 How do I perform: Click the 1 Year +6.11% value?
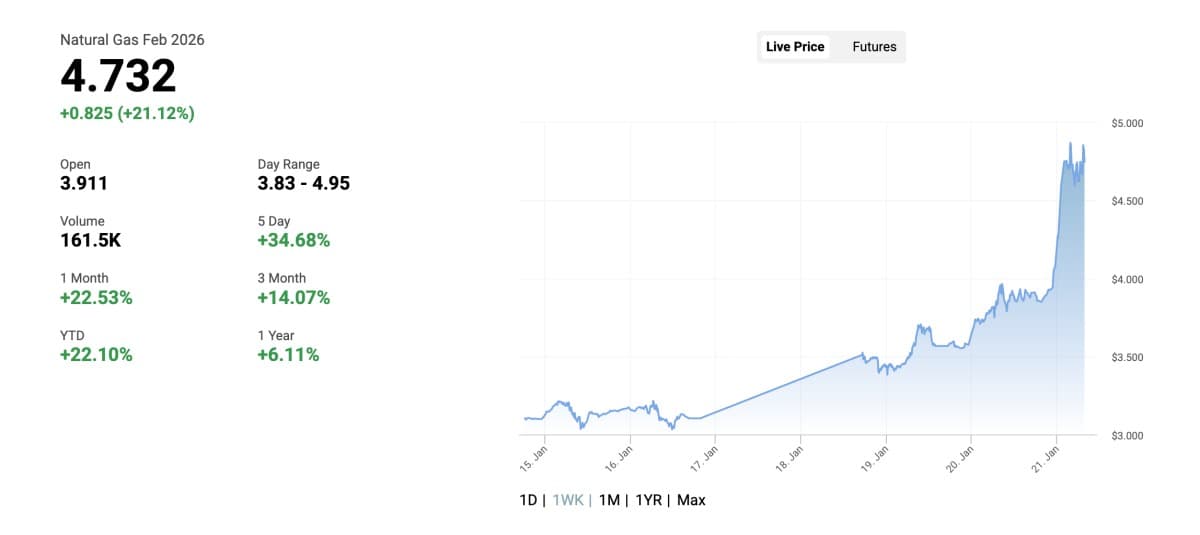coord(288,354)
